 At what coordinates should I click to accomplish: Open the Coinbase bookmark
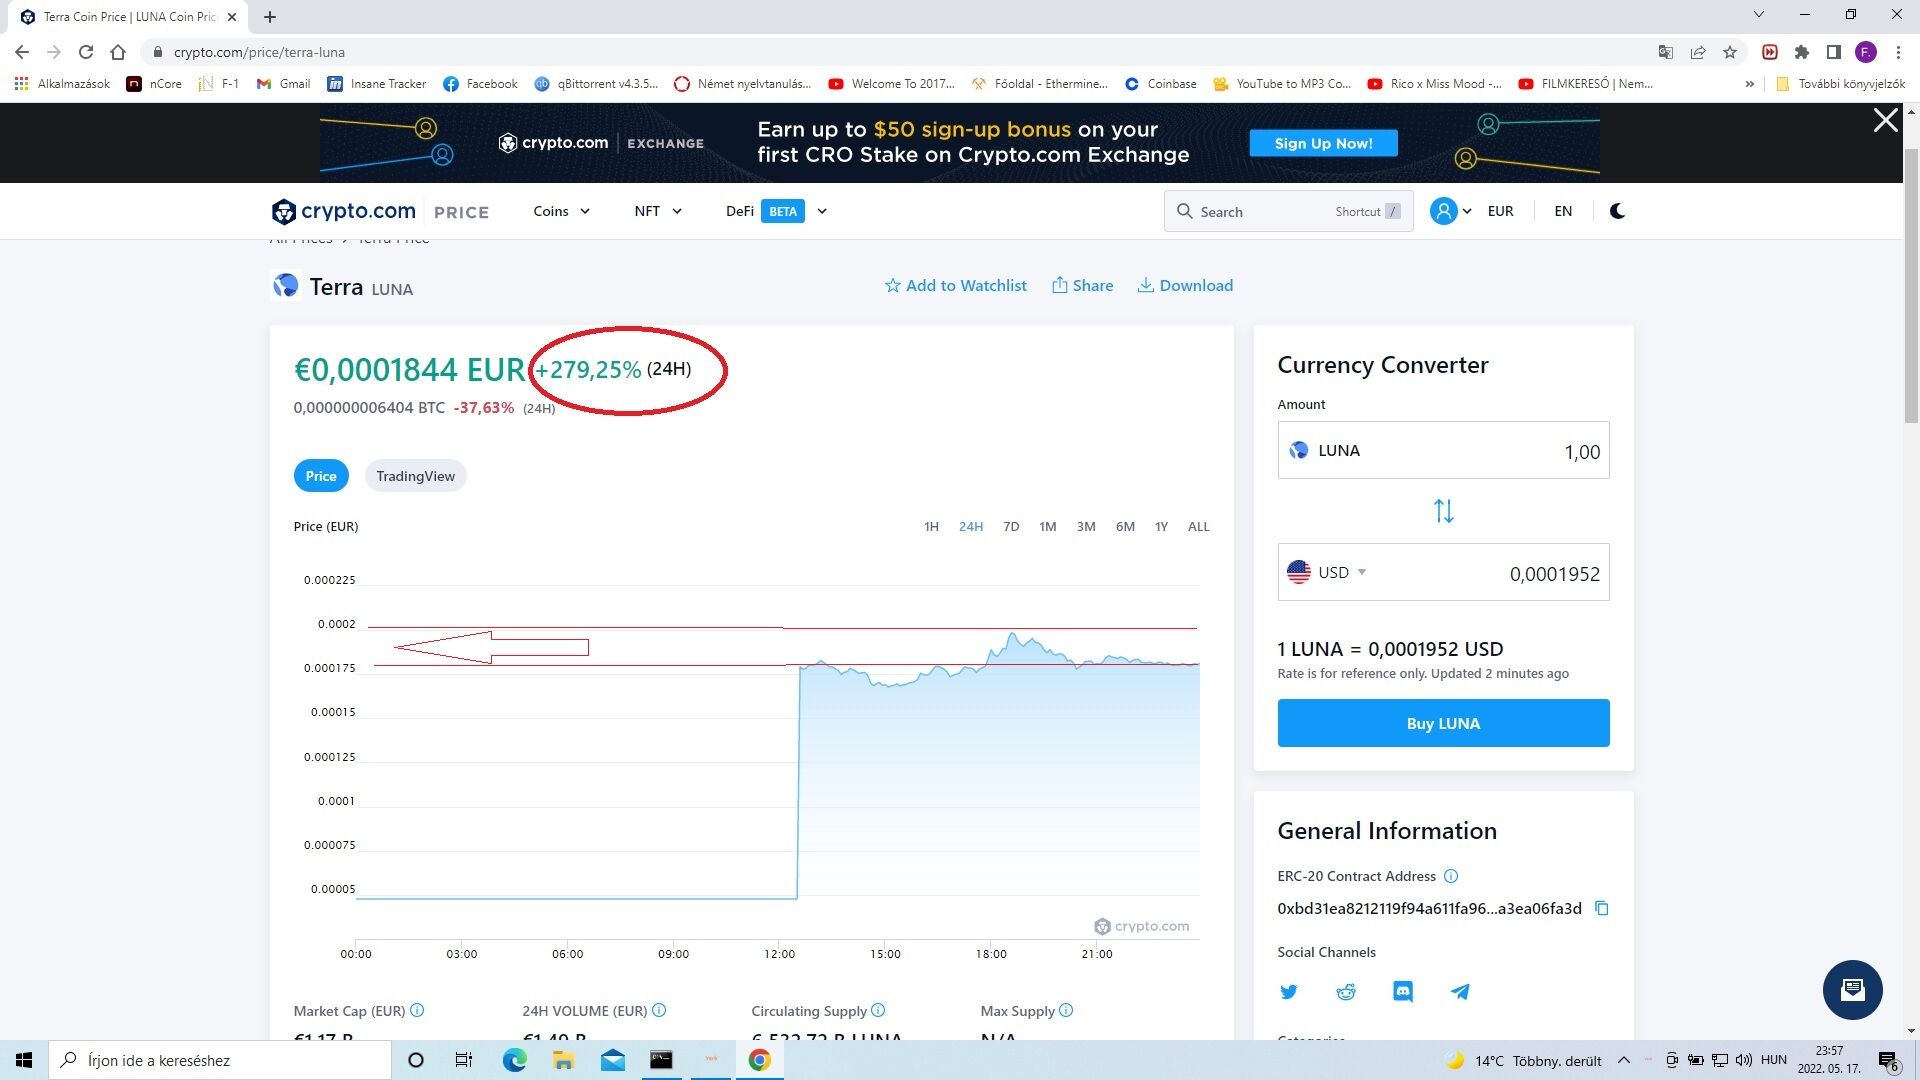point(1161,84)
